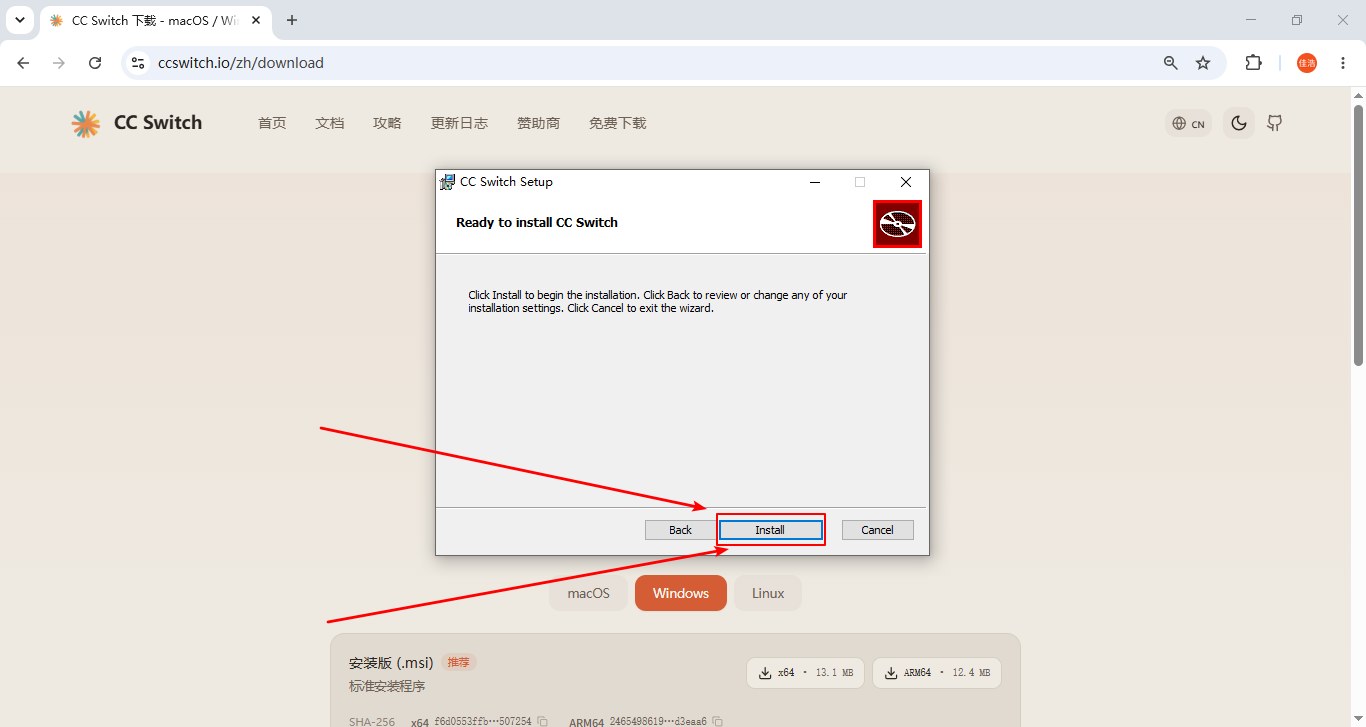Image resolution: width=1366 pixels, height=727 pixels.
Task: Select the Linux platform tab
Action: pyautogui.click(x=768, y=593)
